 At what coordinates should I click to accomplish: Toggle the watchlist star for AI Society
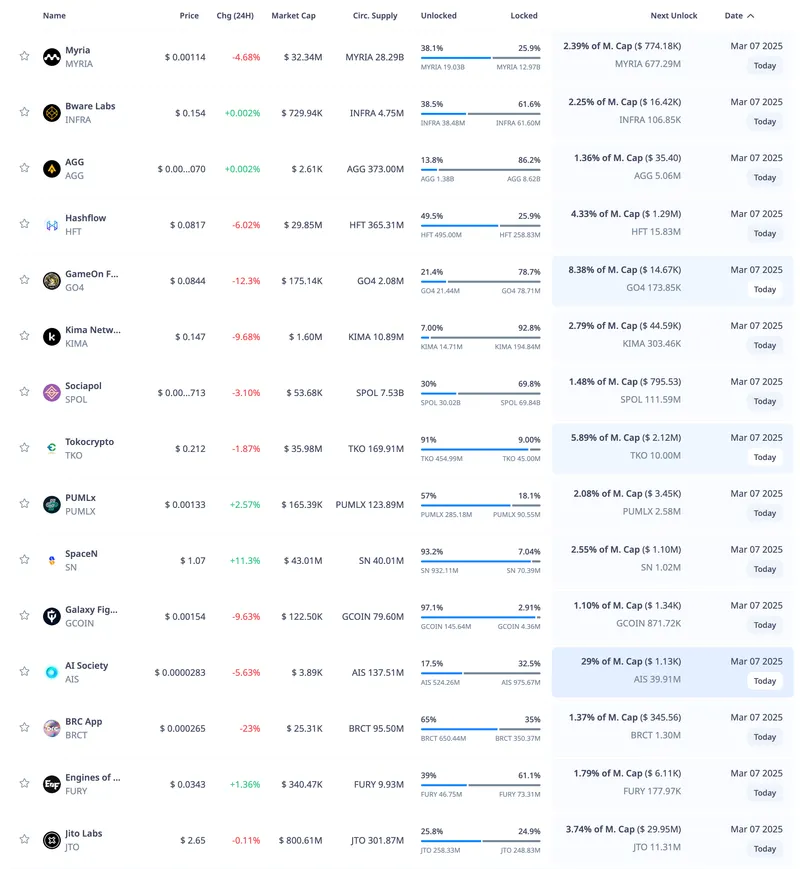click(x=24, y=673)
